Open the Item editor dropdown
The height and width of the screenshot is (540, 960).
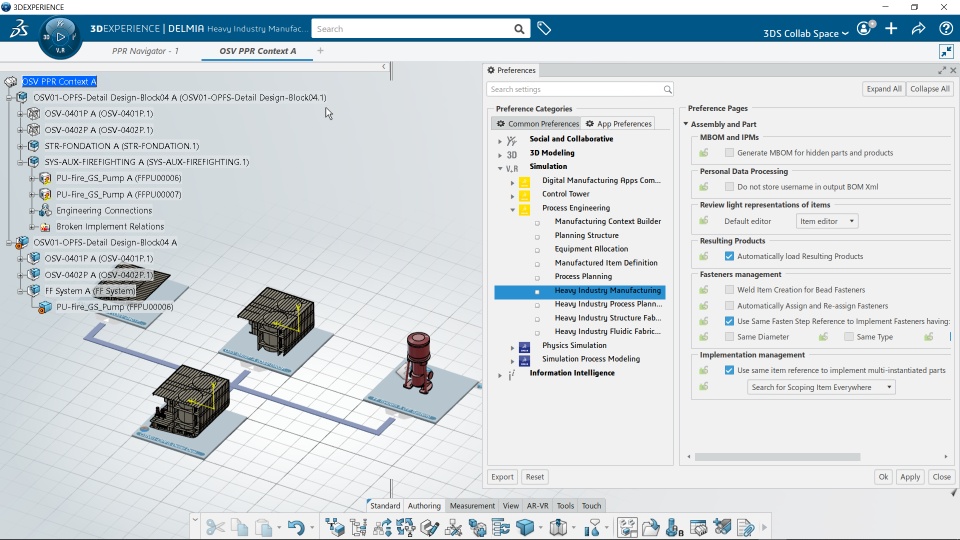tap(827, 221)
